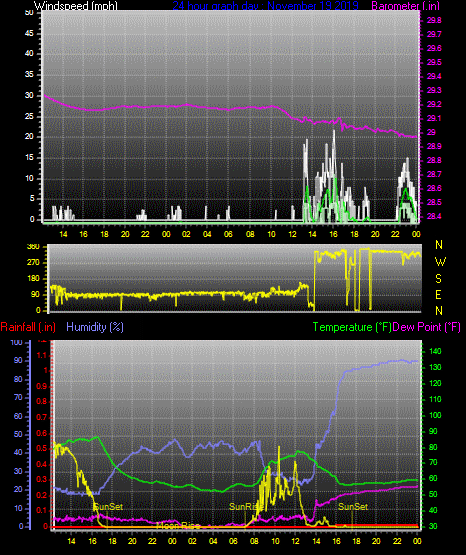Select the "24 hour graph day : November 19 2019" heading
466x555 pixels.
[x=265, y=5]
